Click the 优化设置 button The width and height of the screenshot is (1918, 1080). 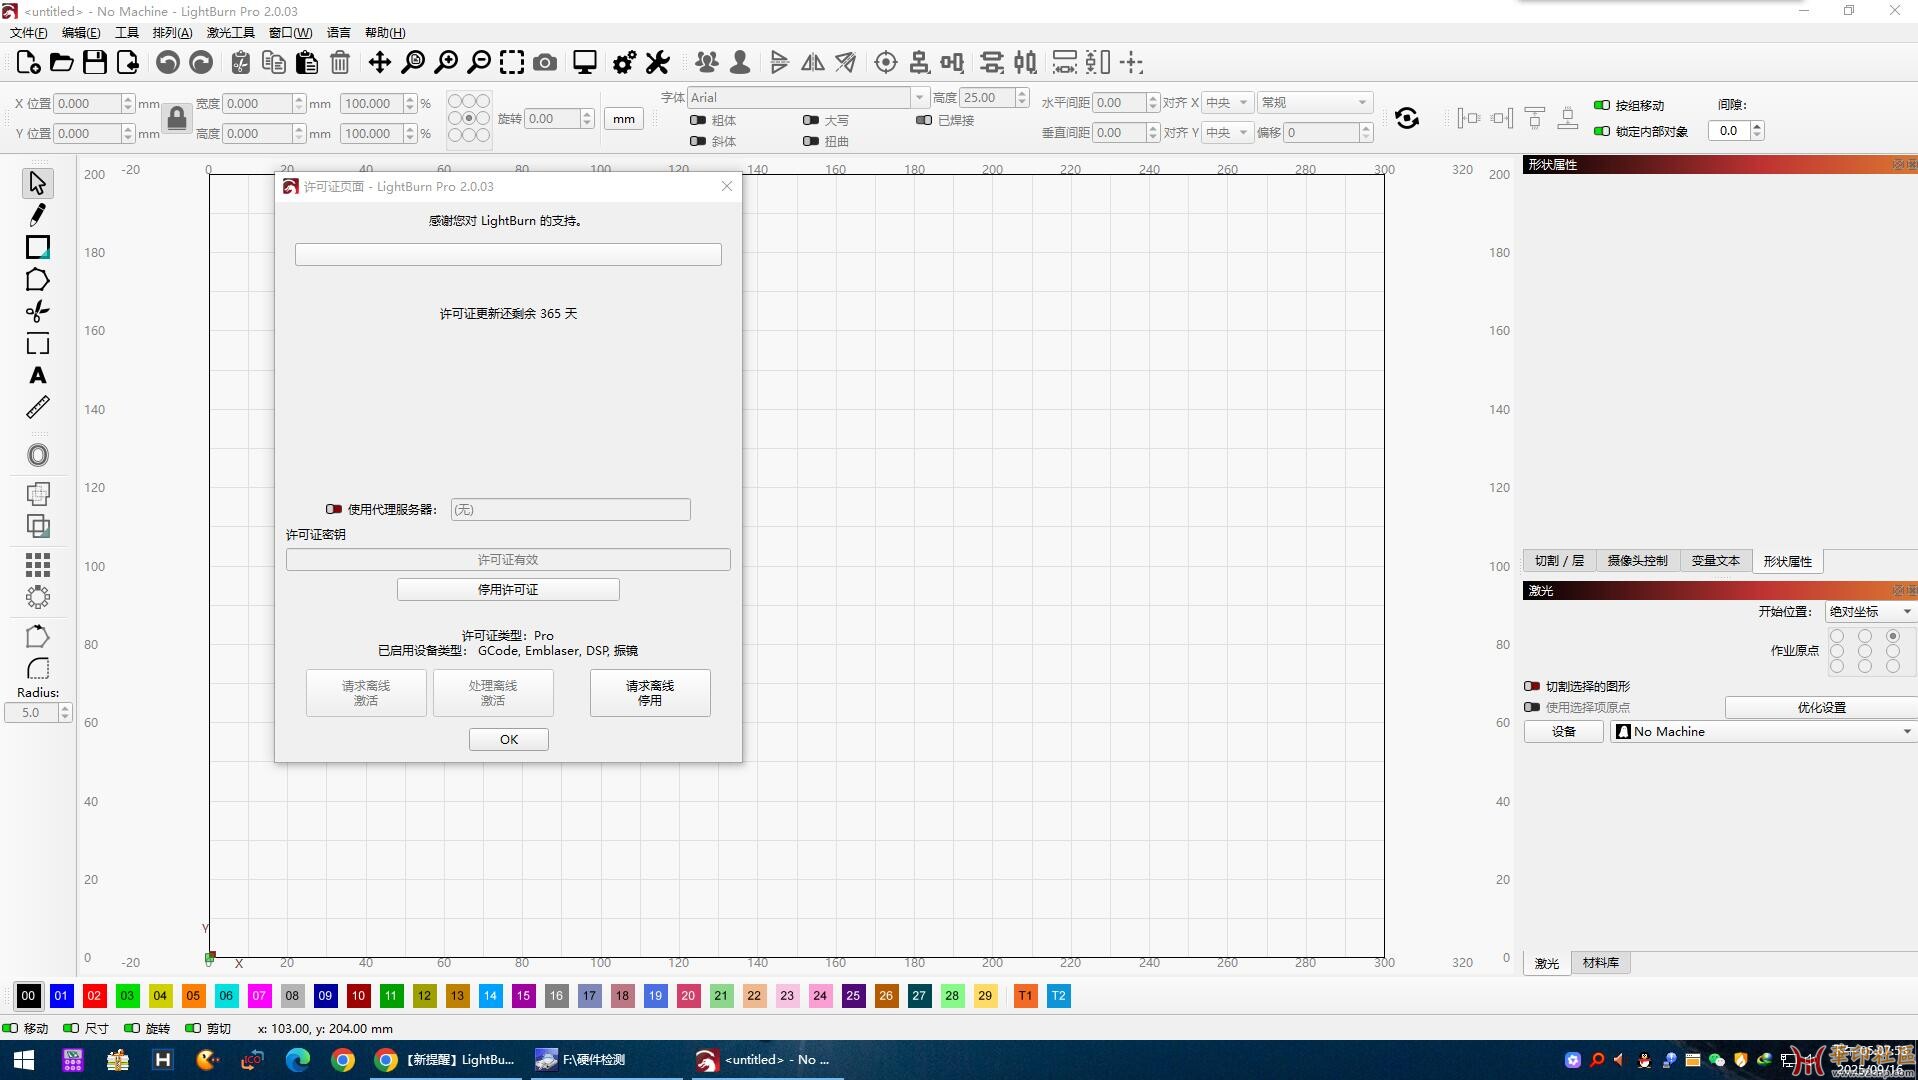point(1821,707)
